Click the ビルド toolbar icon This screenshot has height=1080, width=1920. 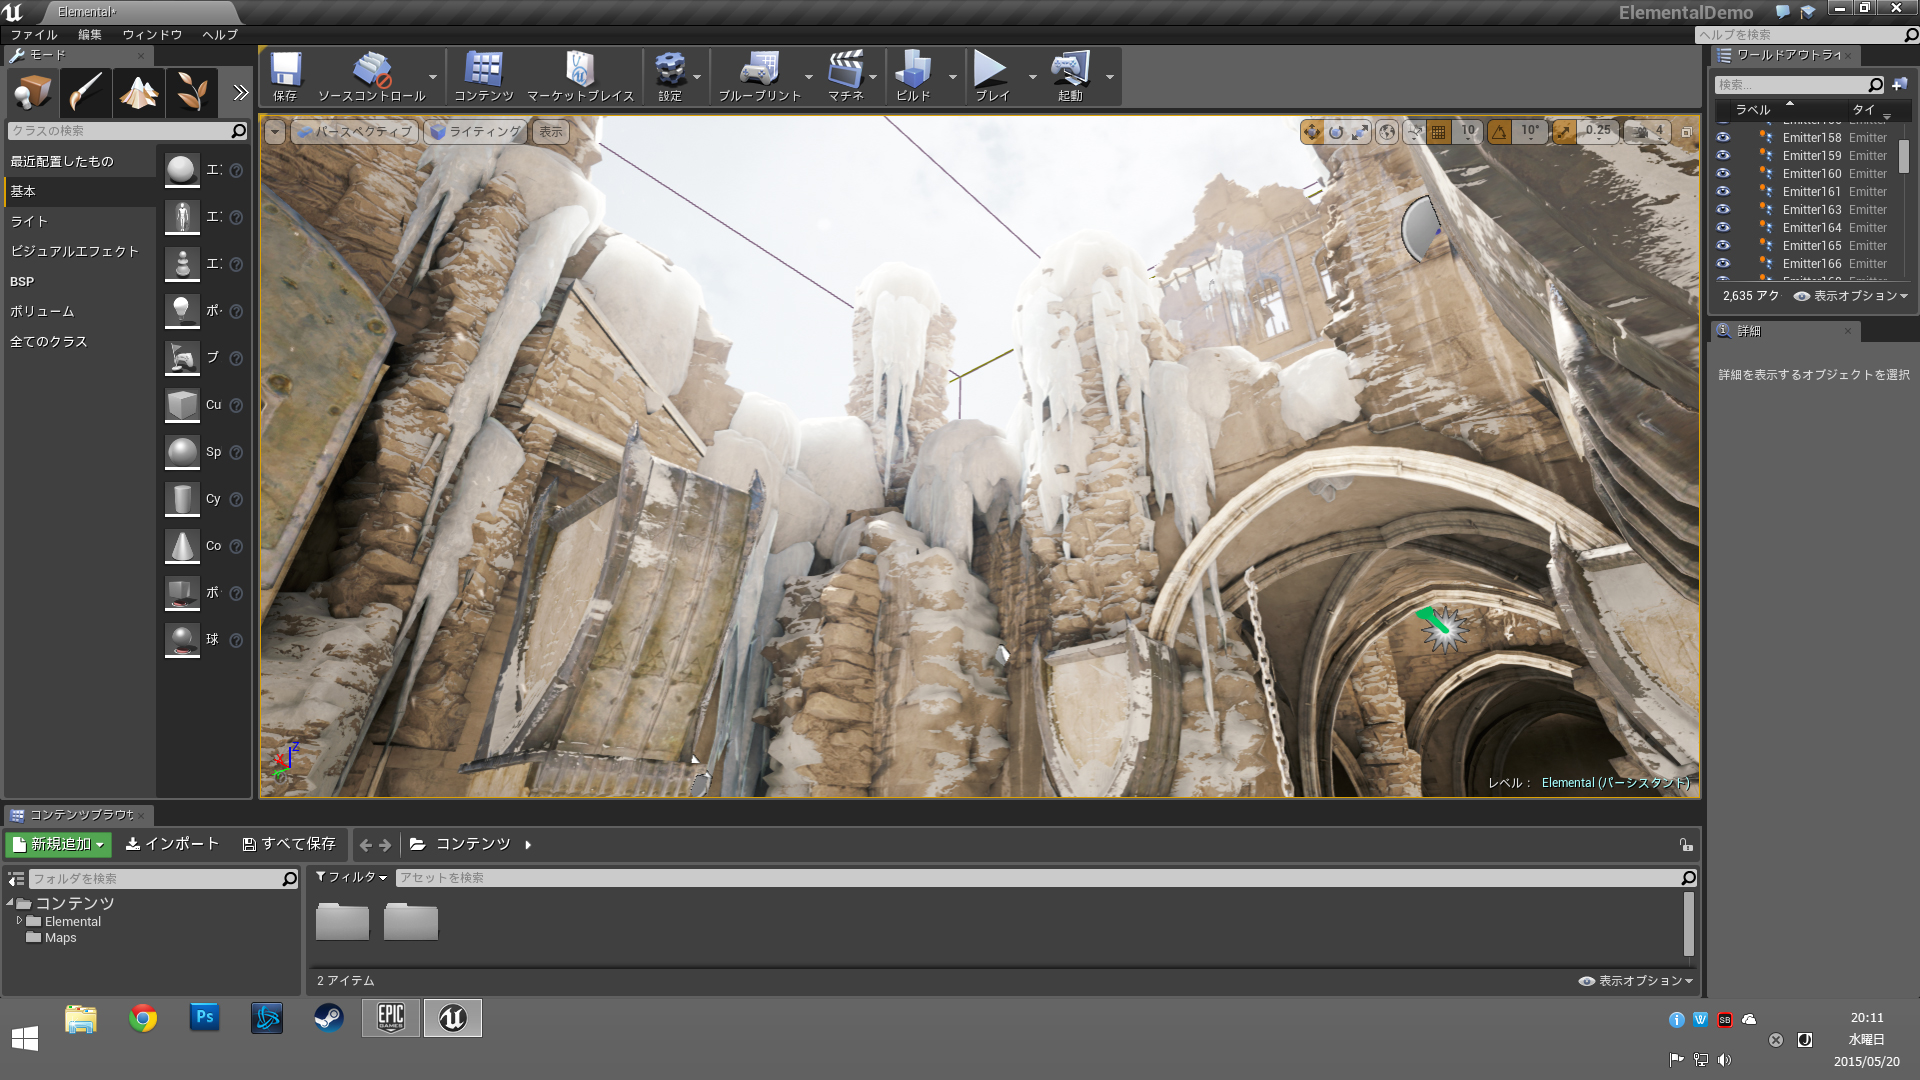(913, 76)
